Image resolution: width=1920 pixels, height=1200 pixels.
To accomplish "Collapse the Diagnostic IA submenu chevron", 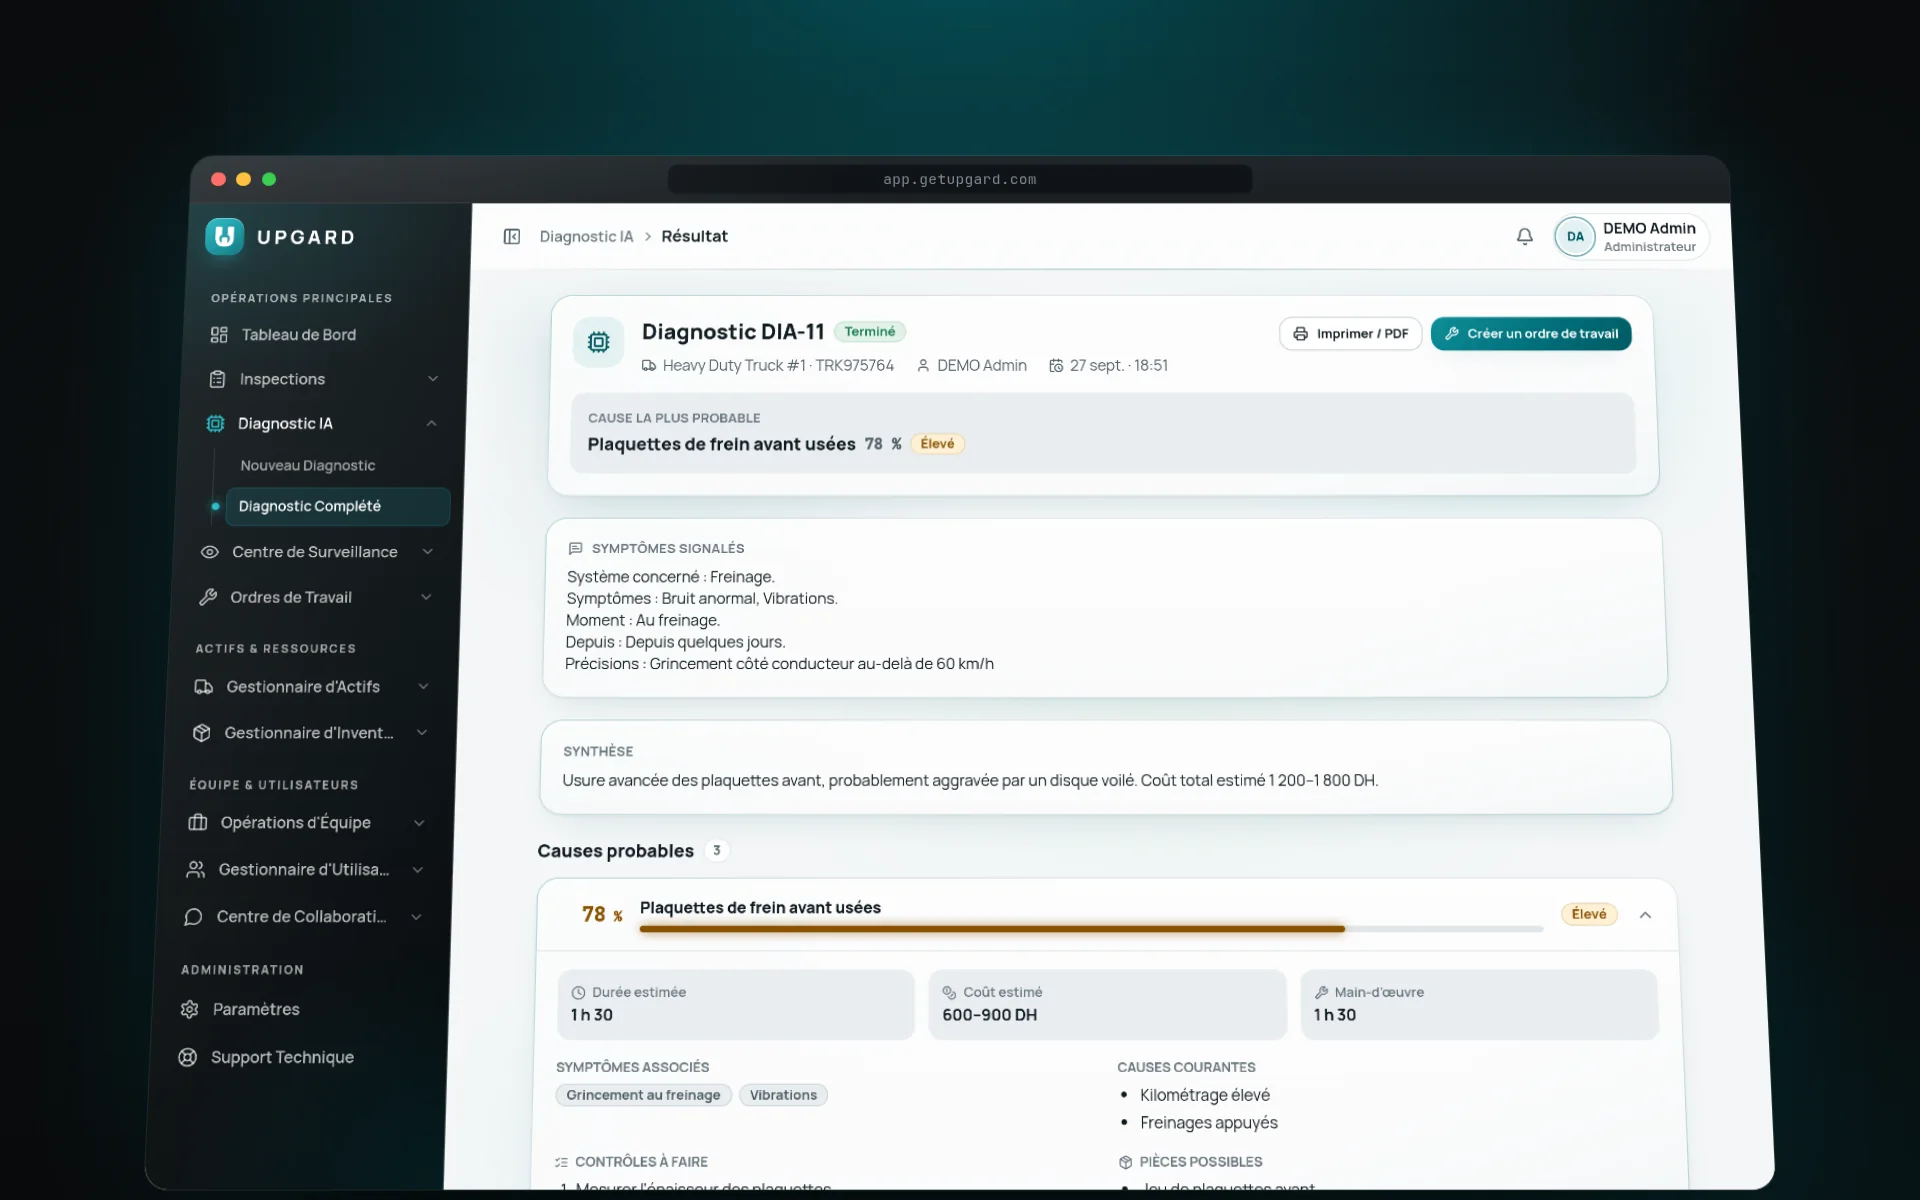I will click(431, 424).
